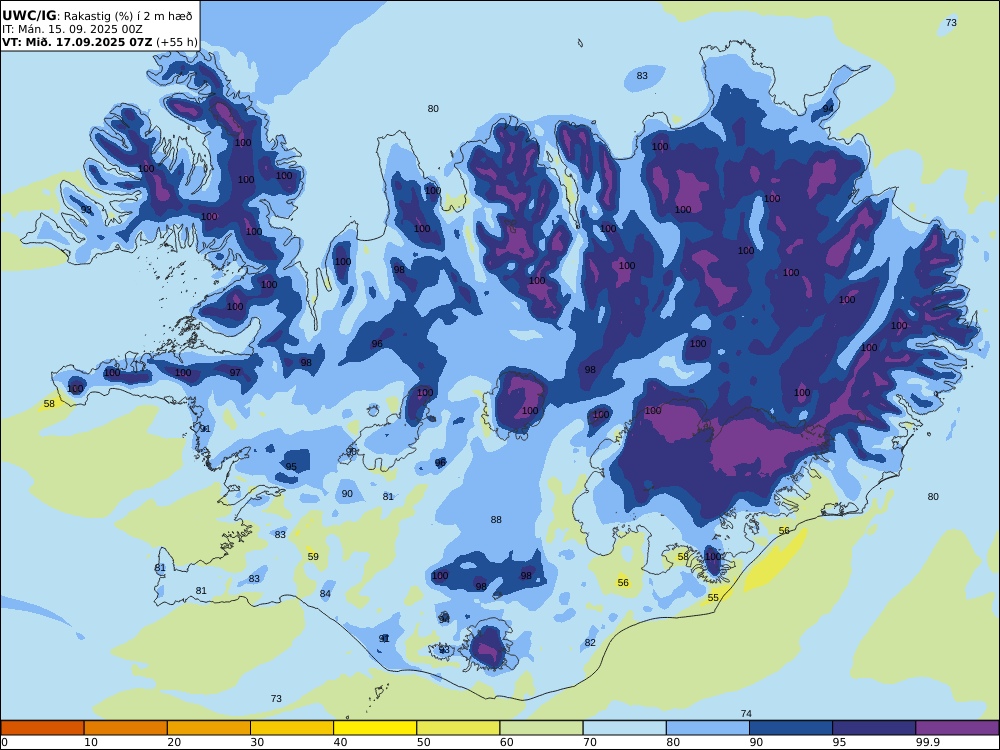Click the indigo 95–99.9 legend swatch
Screen dimensions: 1000x750
(x=874, y=728)
